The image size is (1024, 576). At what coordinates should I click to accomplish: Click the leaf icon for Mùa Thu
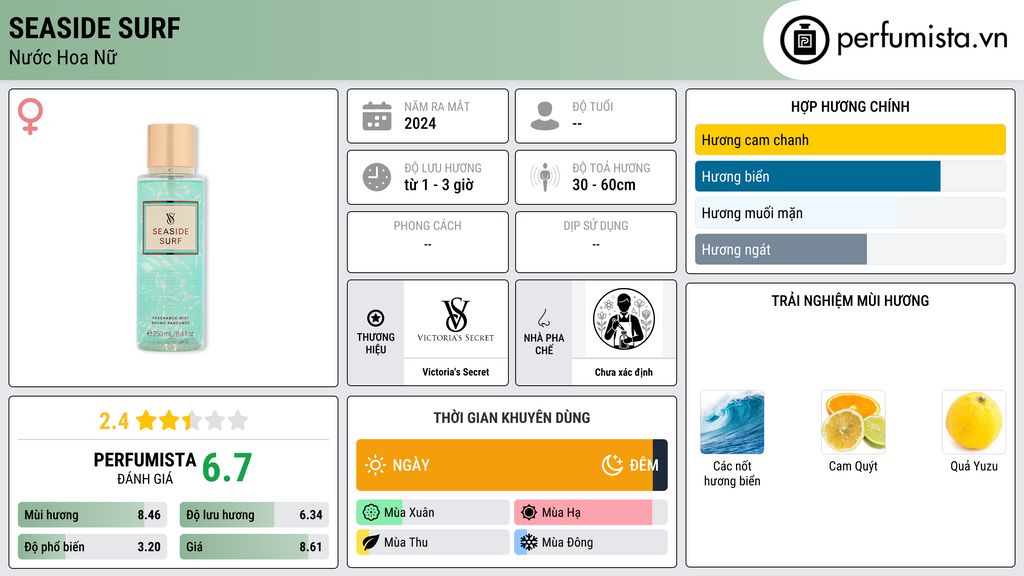[x=370, y=542]
